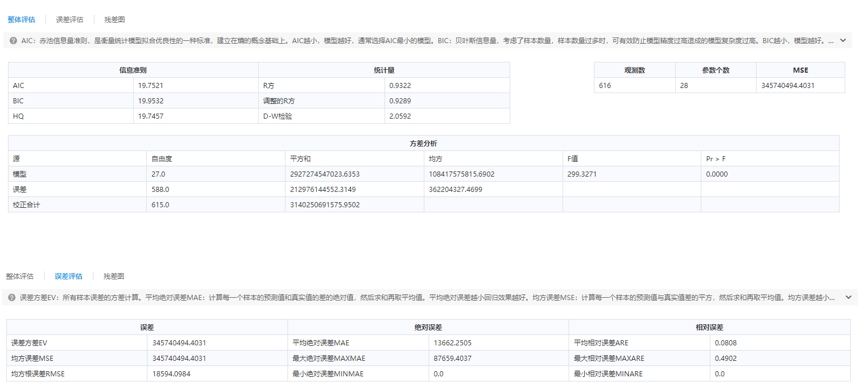Click the total 平方和 value 3140250691575.9502
Viewport: 866px width, 391px height.
tap(325, 205)
